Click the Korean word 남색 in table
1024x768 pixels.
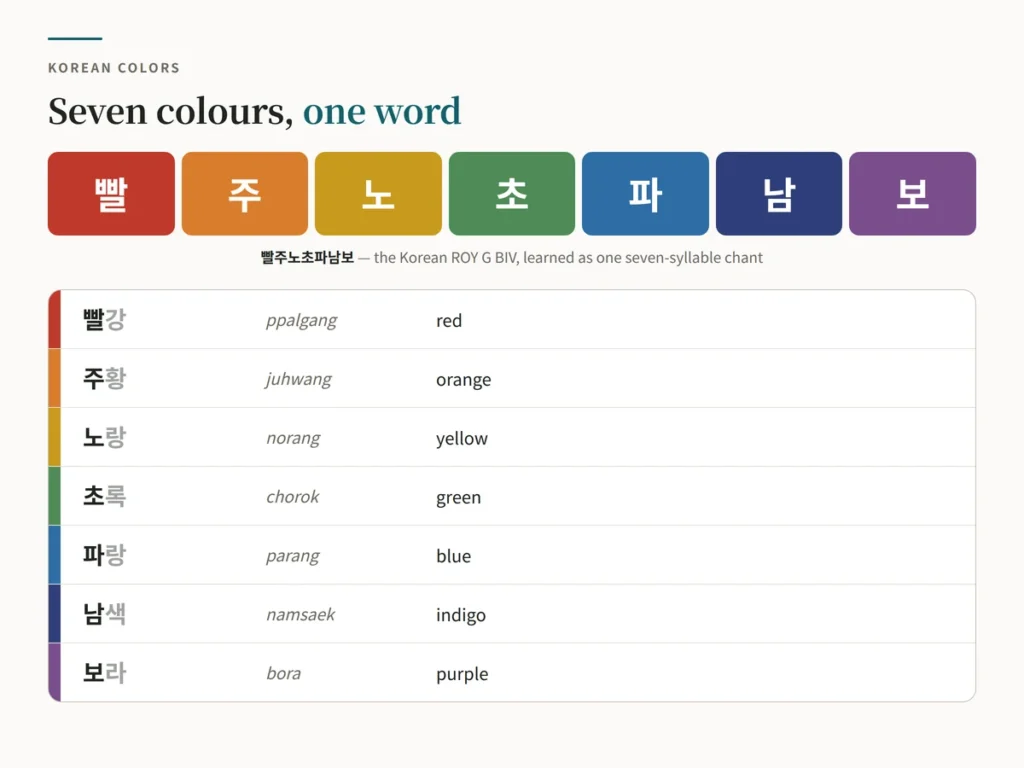click(x=104, y=614)
